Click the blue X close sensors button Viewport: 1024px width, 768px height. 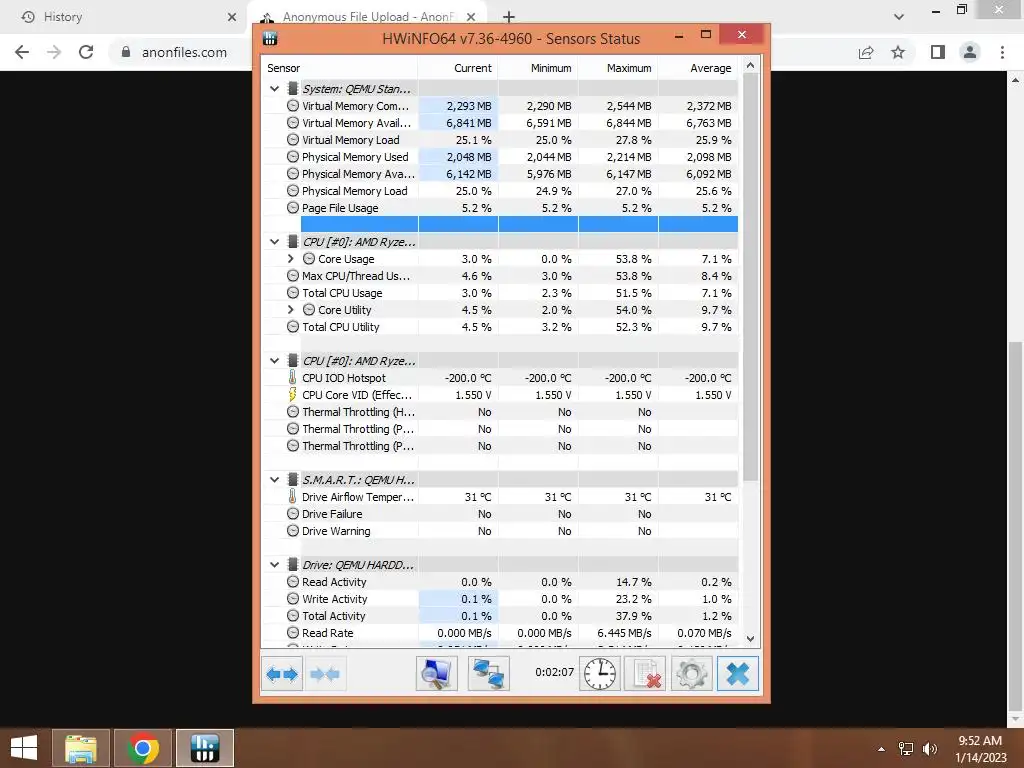(738, 674)
